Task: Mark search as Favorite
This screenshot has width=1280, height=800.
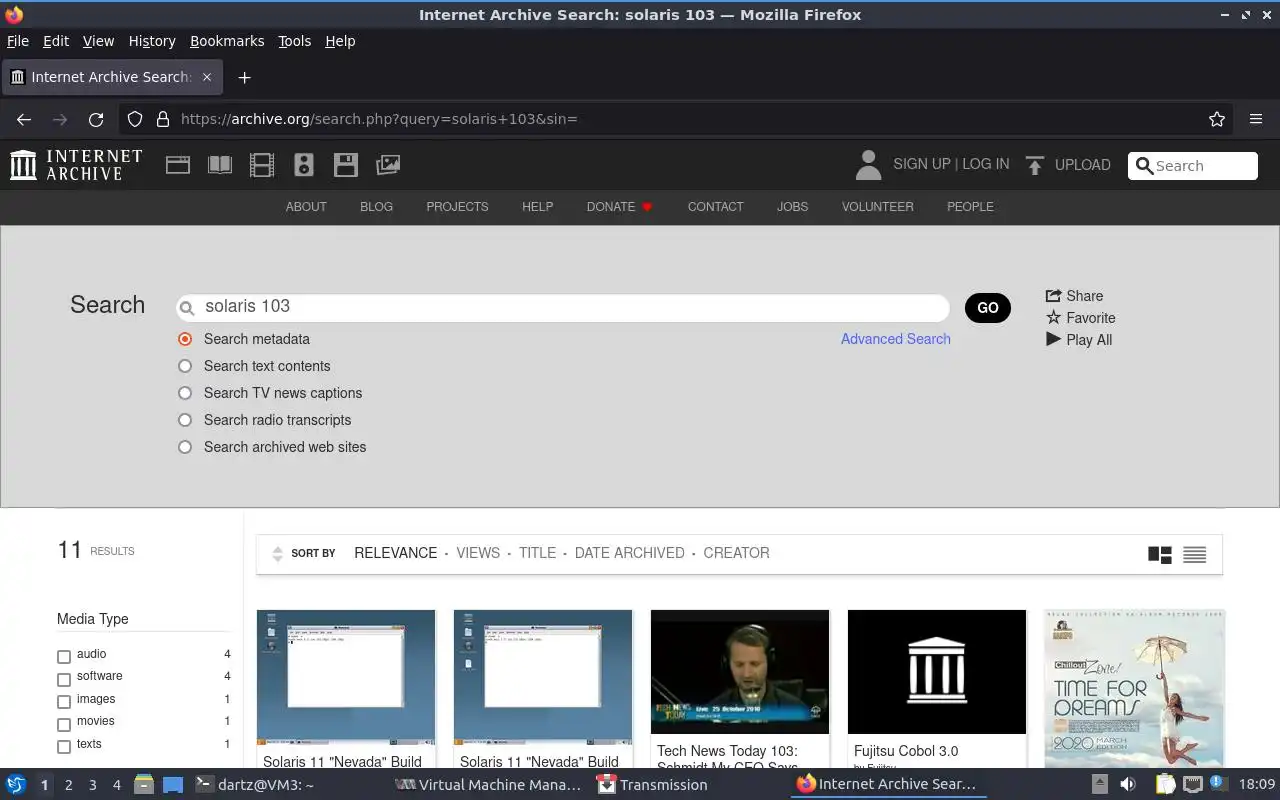Action: click(x=1080, y=318)
